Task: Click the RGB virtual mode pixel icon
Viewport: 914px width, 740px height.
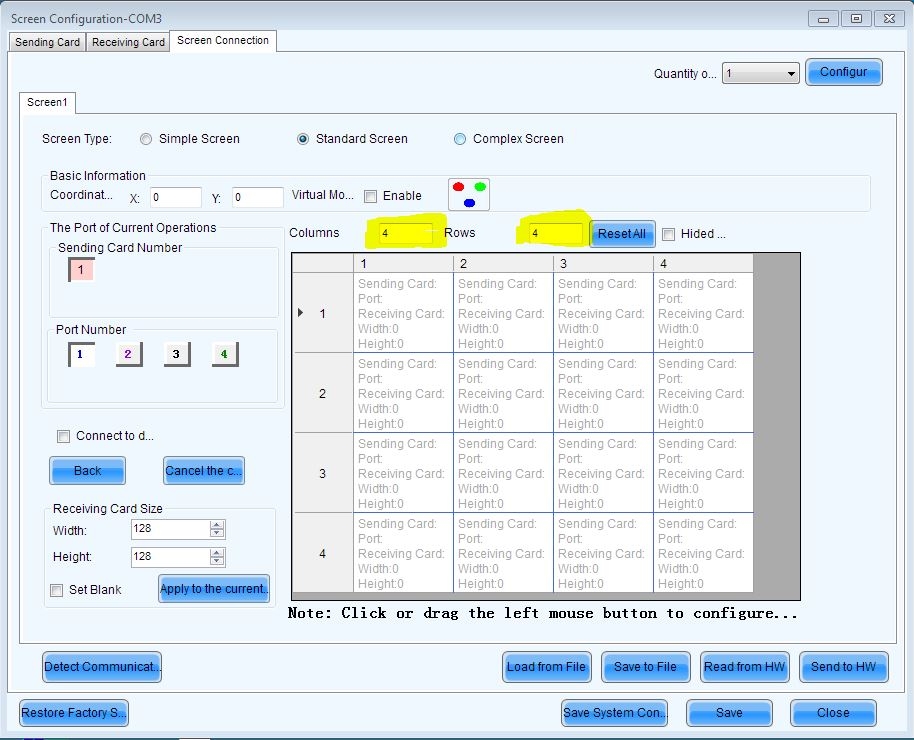Action: click(x=468, y=195)
